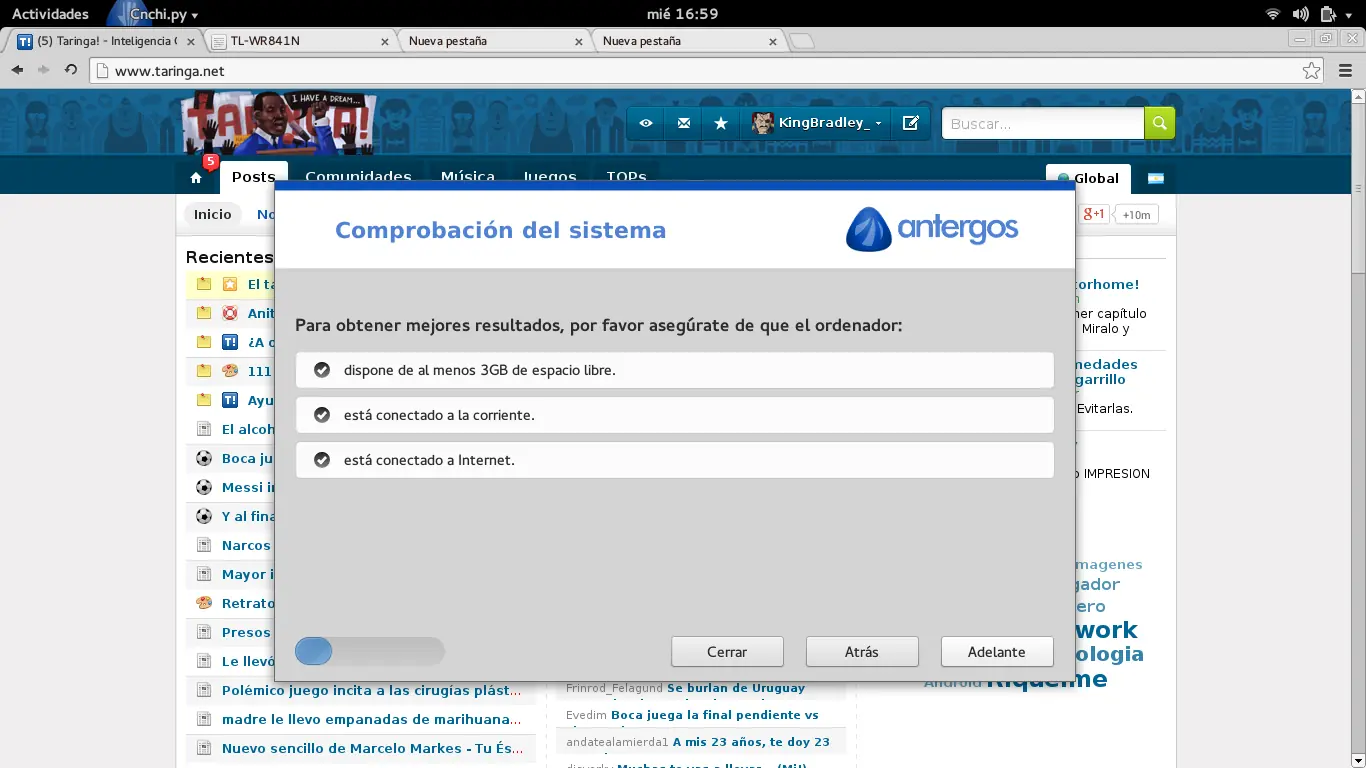This screenshot has width=1366, height=768.
Task: Open 'Boca juega la final pendiente vs' link
Action: tap(715, 715)
